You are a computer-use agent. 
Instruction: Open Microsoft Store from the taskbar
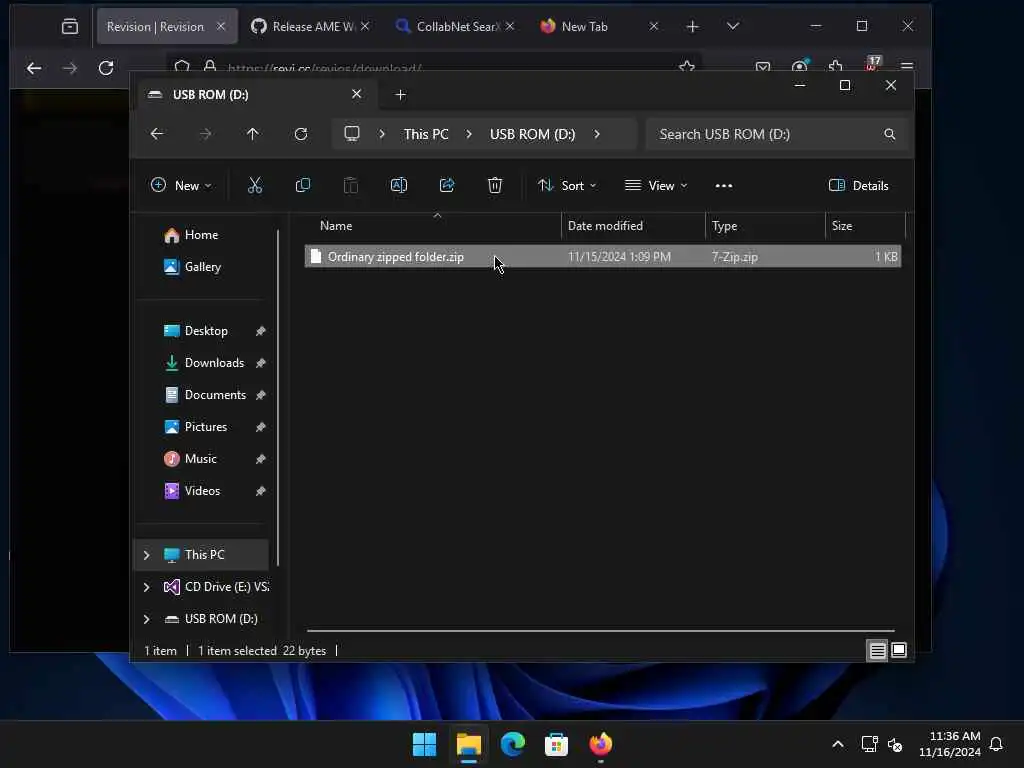[556, 744]
